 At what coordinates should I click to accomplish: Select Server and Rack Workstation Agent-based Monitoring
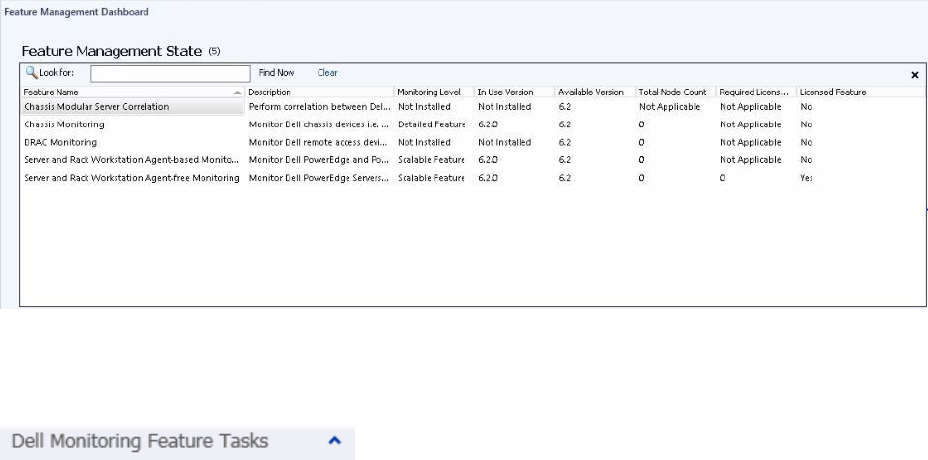pyautogui.click(x=473, y=160)
